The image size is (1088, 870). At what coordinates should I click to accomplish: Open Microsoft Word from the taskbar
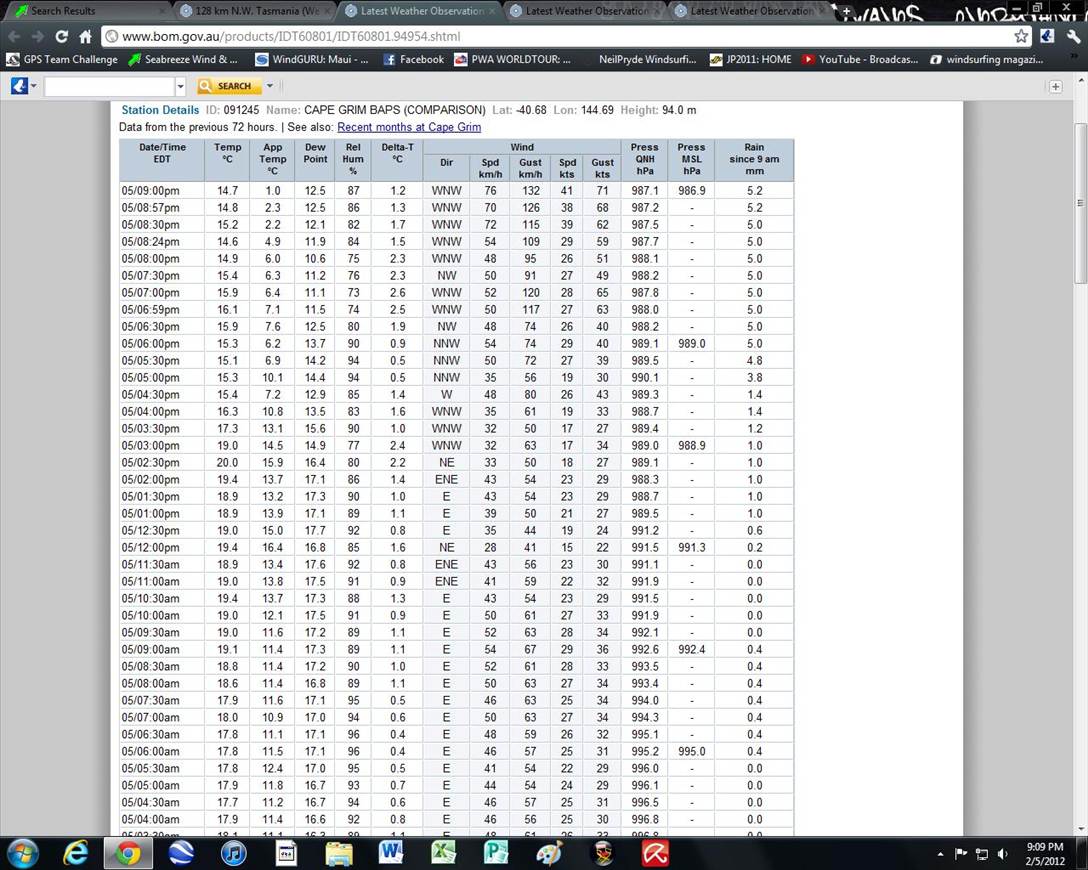pyautogui.click(x=391, y=853)
